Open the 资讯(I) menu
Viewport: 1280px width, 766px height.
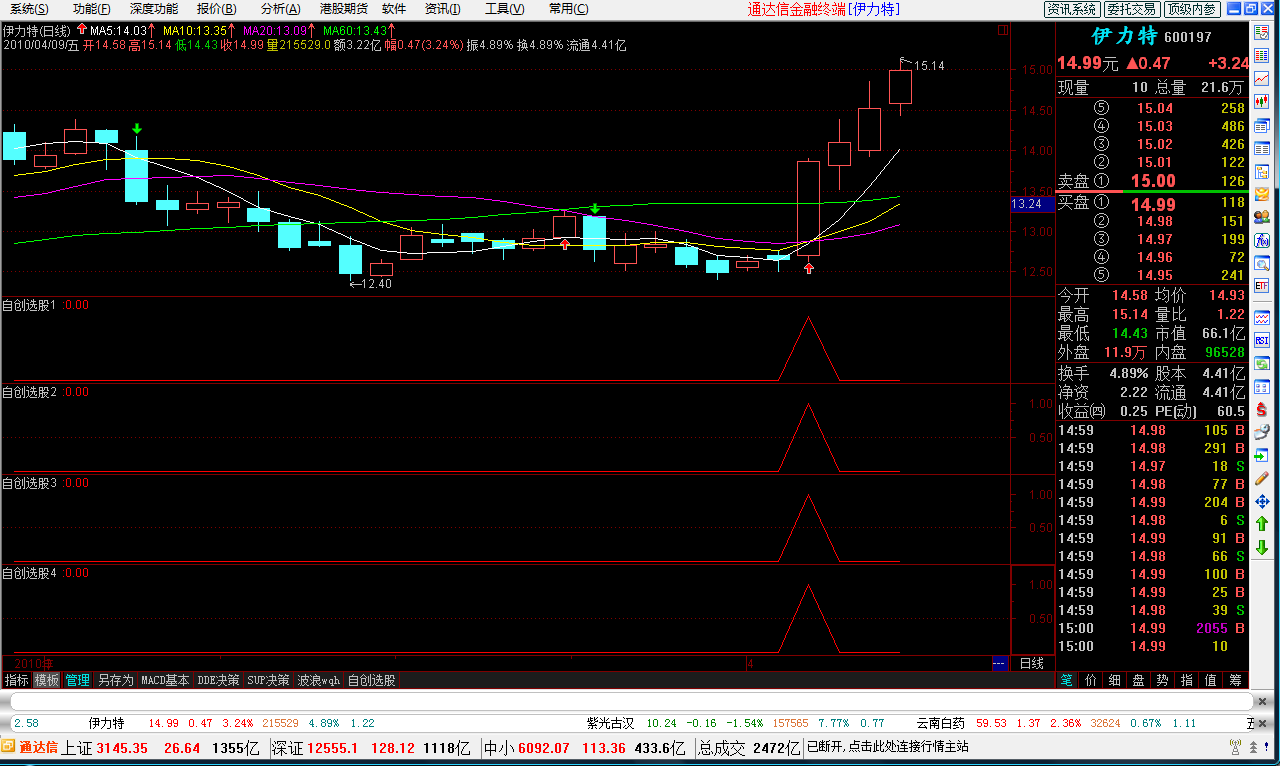443,9
